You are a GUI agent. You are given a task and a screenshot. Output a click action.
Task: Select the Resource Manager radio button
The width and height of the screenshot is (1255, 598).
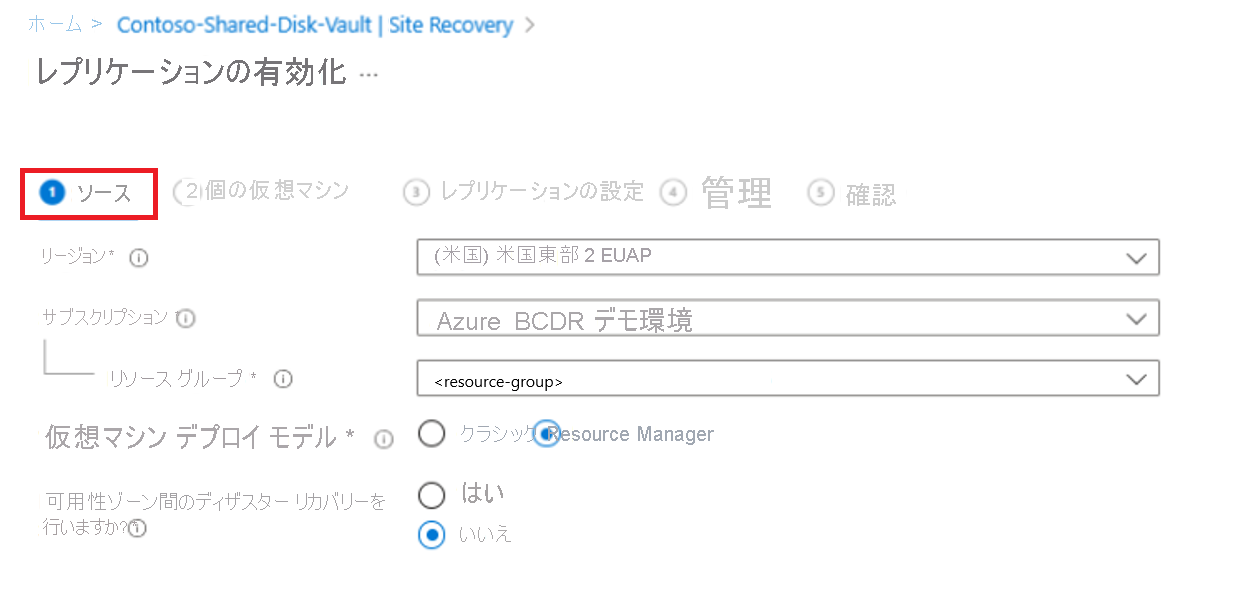click(547, 434)
